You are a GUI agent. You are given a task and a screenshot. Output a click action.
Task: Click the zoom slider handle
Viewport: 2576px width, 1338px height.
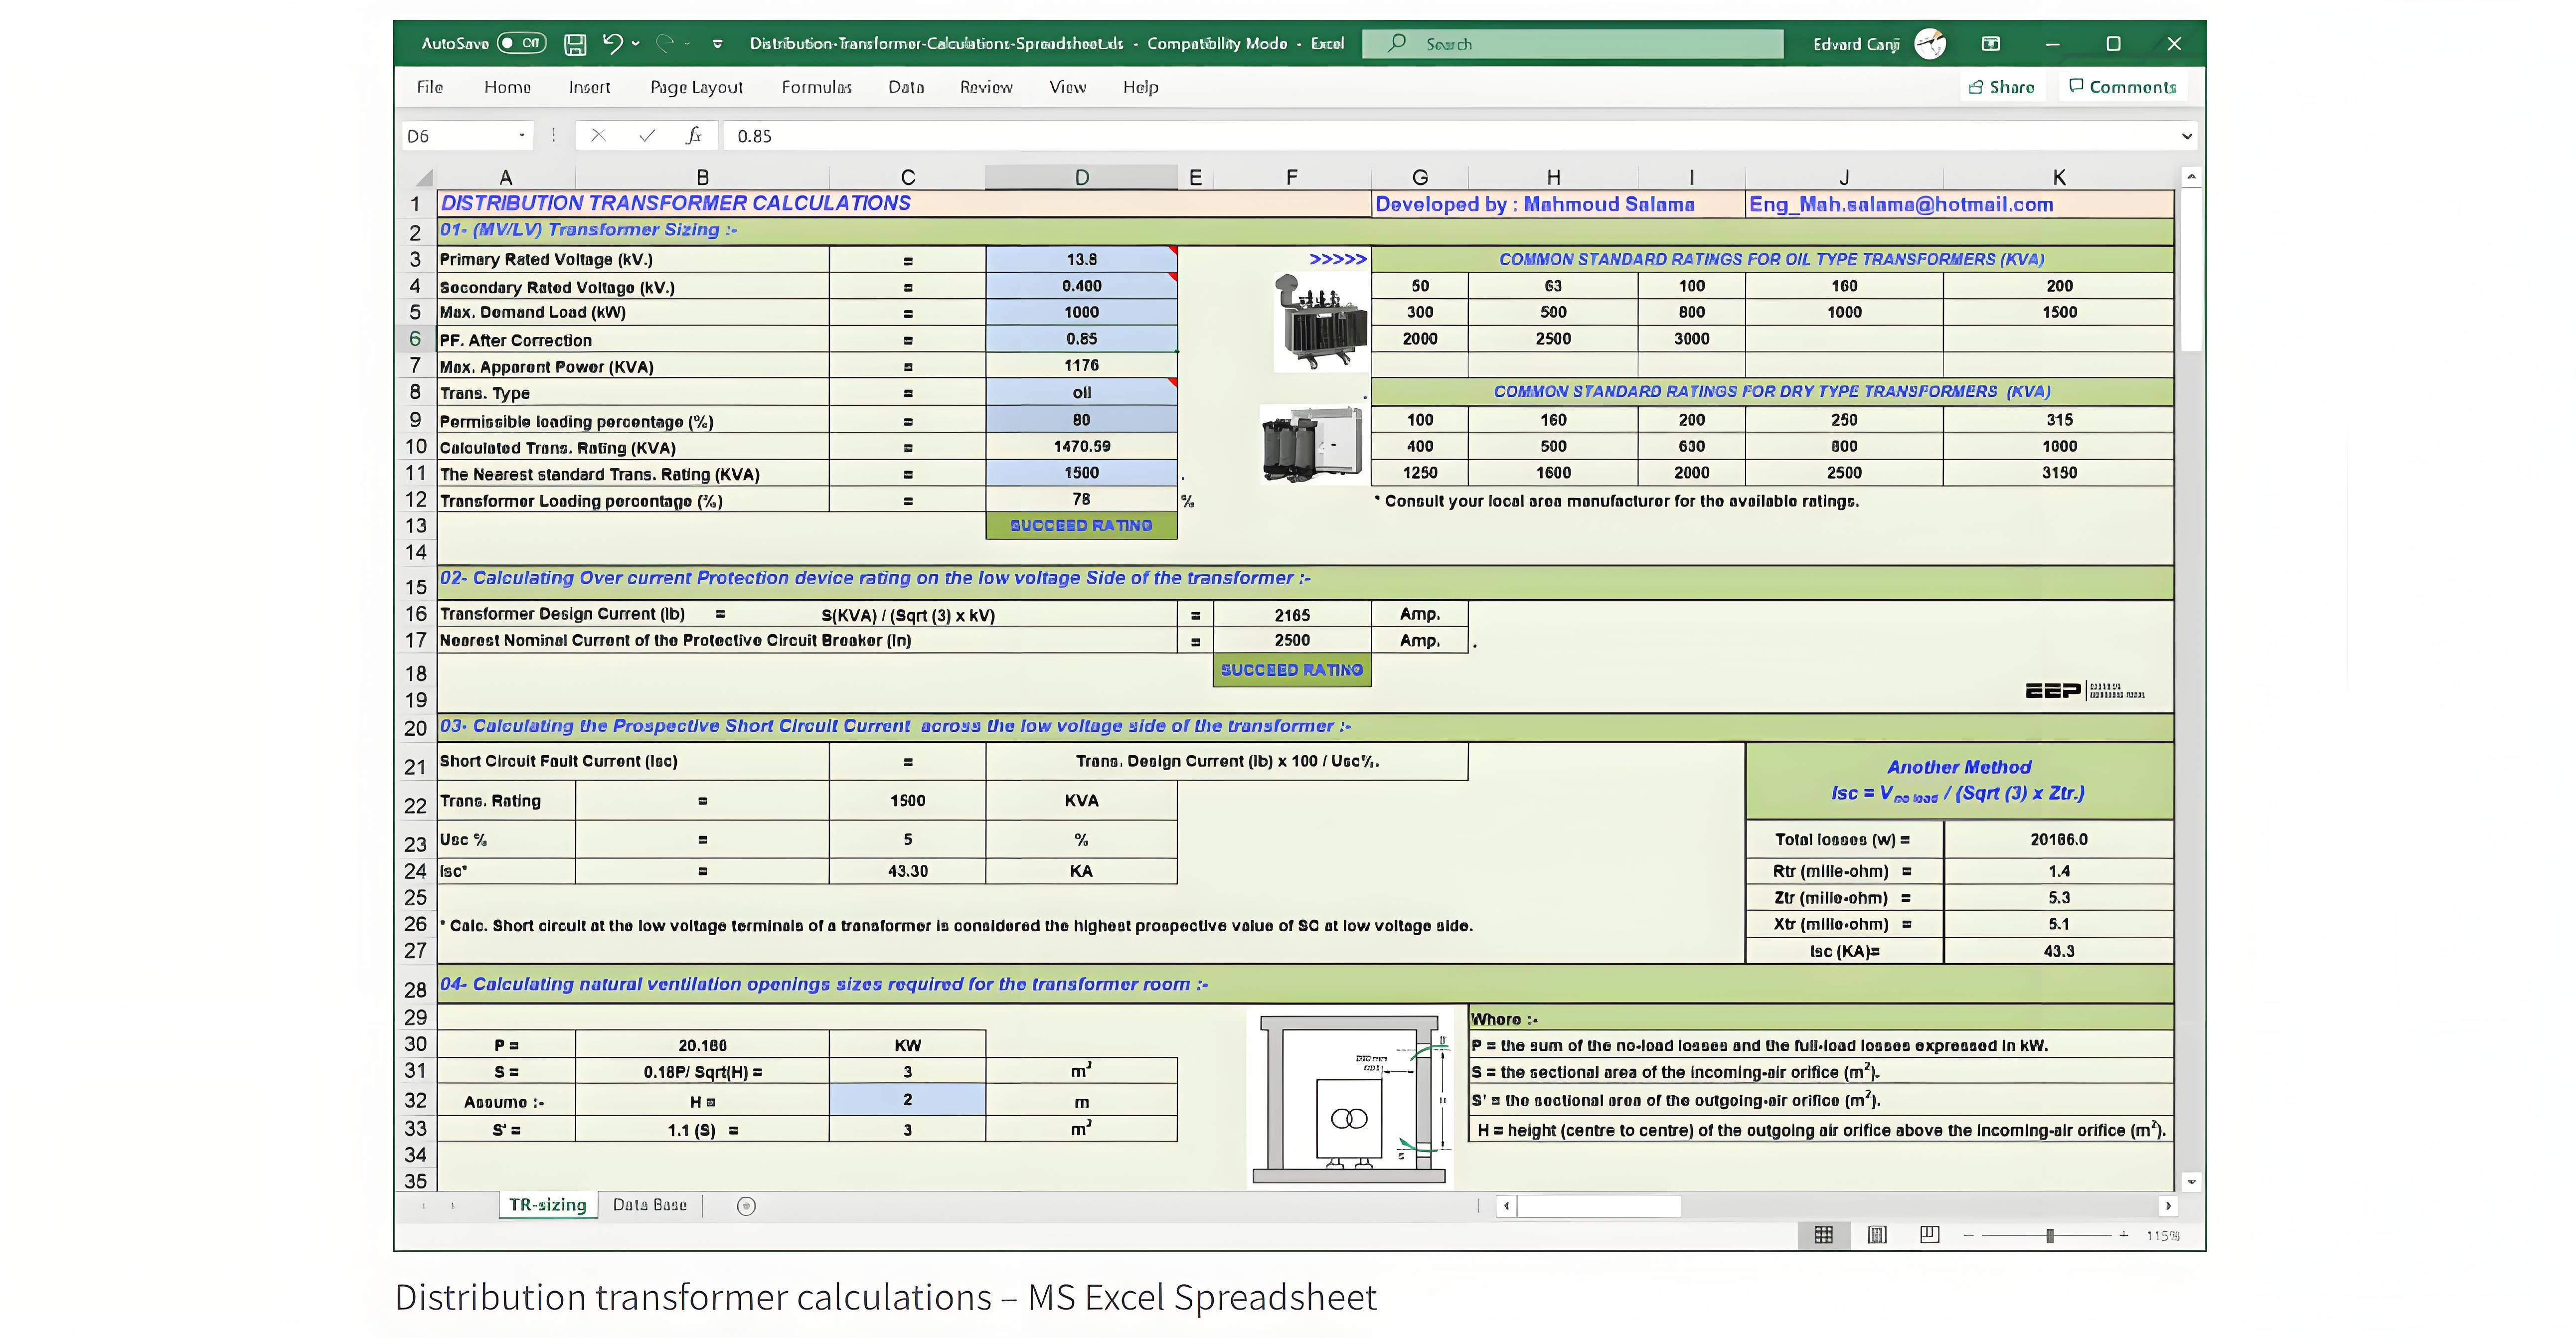tap(2050, 1236)
